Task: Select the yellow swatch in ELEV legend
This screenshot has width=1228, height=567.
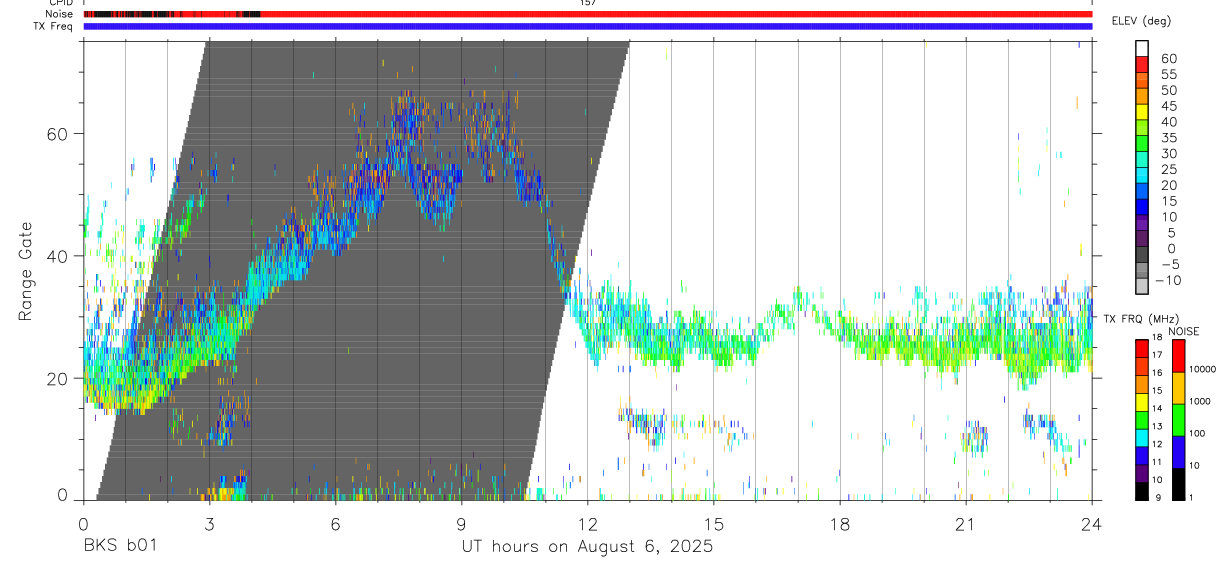Action: (x=1142, y=112)
